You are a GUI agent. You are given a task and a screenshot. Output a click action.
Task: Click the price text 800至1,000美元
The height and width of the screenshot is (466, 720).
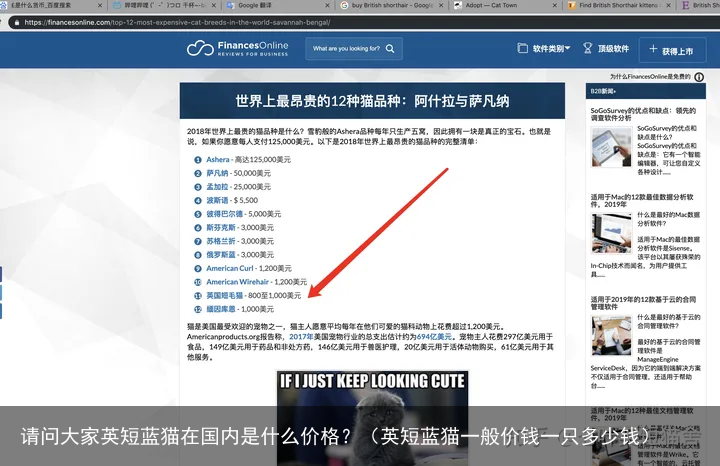point(275,296)
